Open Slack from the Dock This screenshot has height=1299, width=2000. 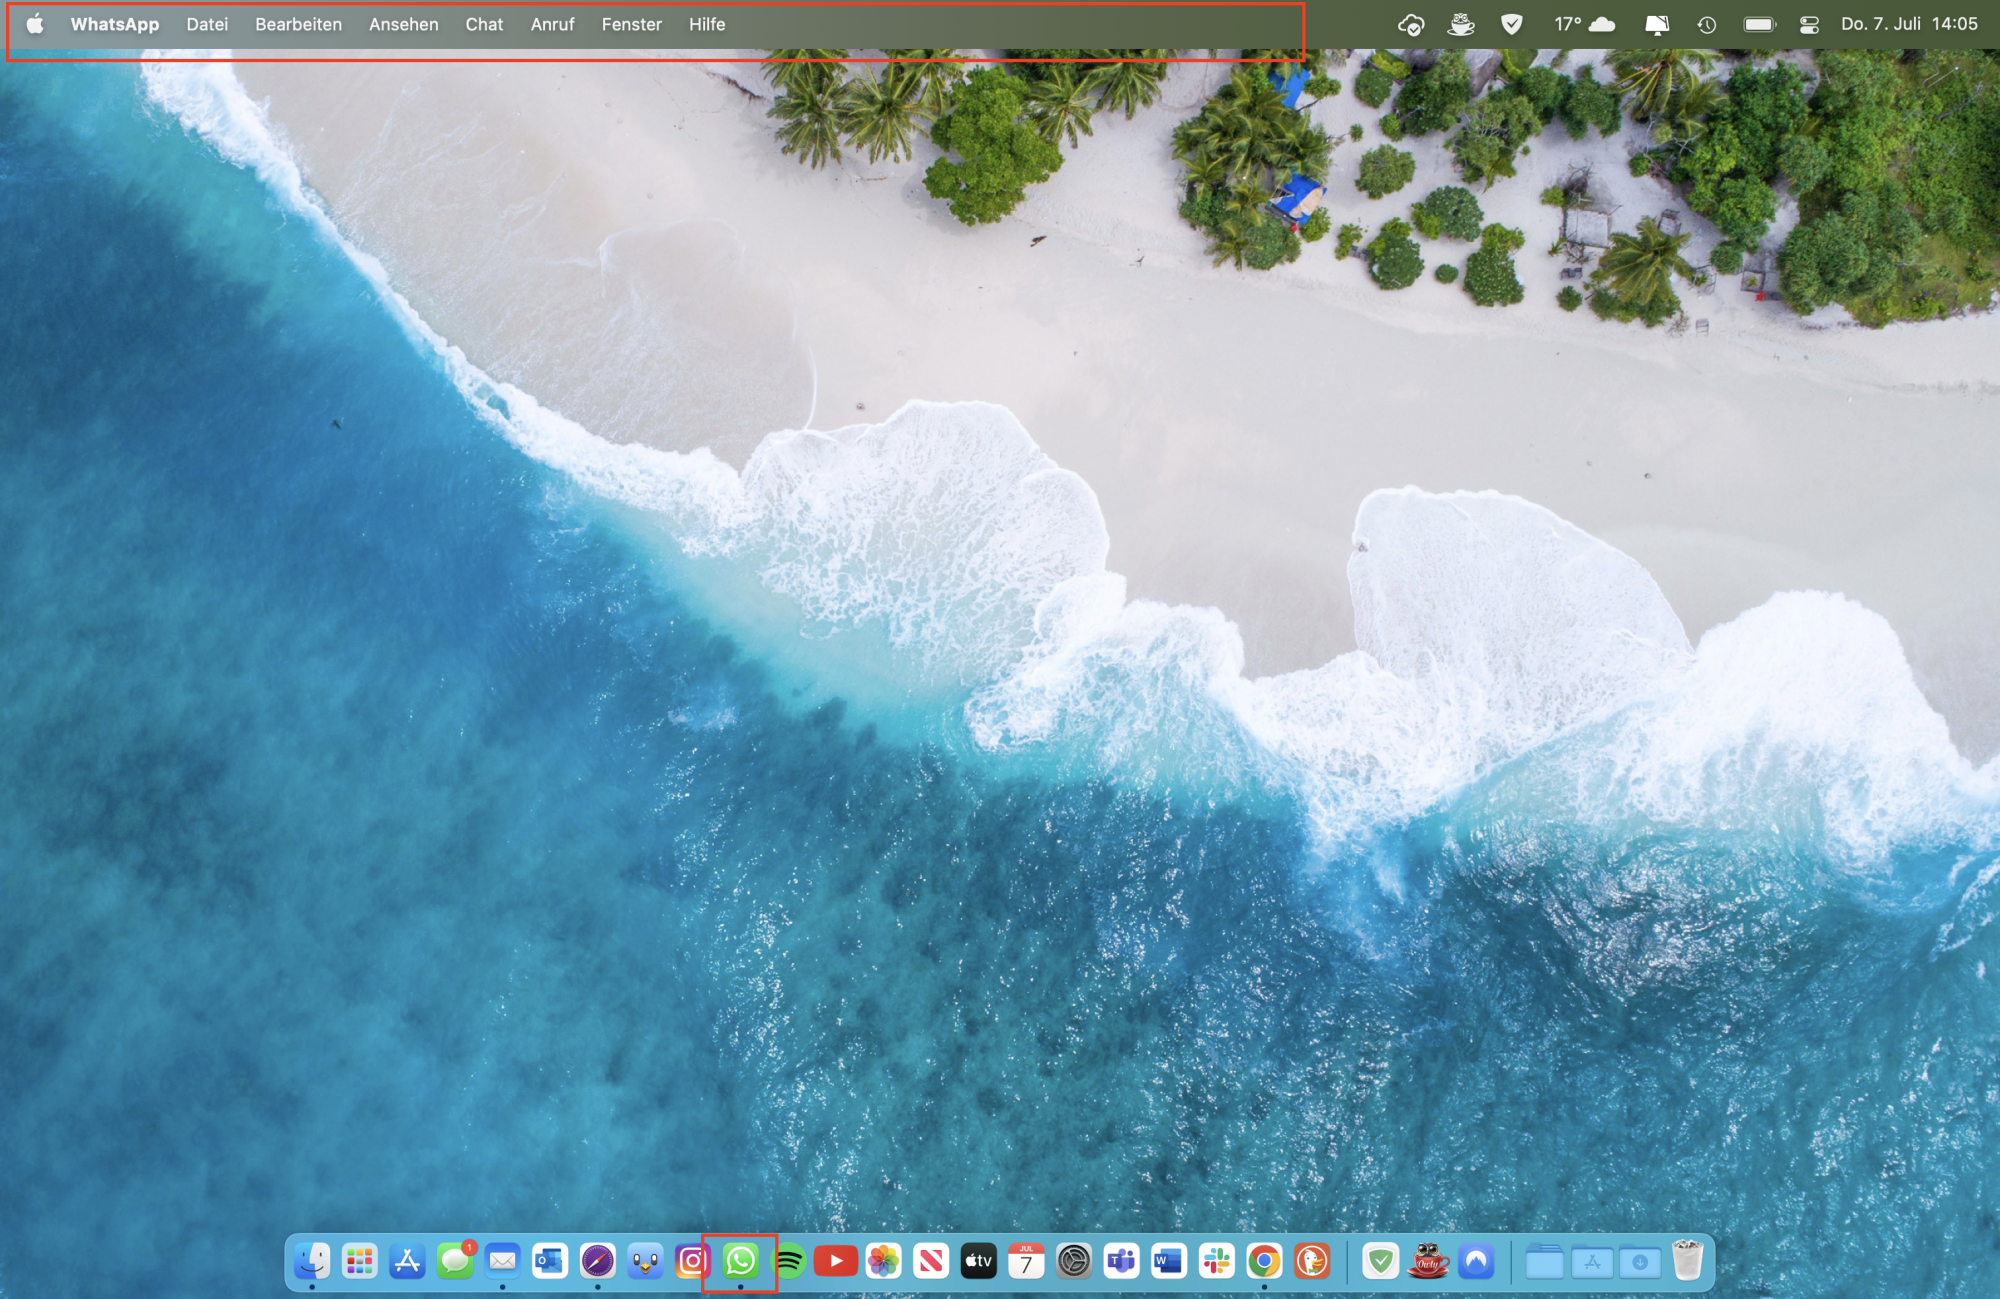[x=1217, y=1261]
